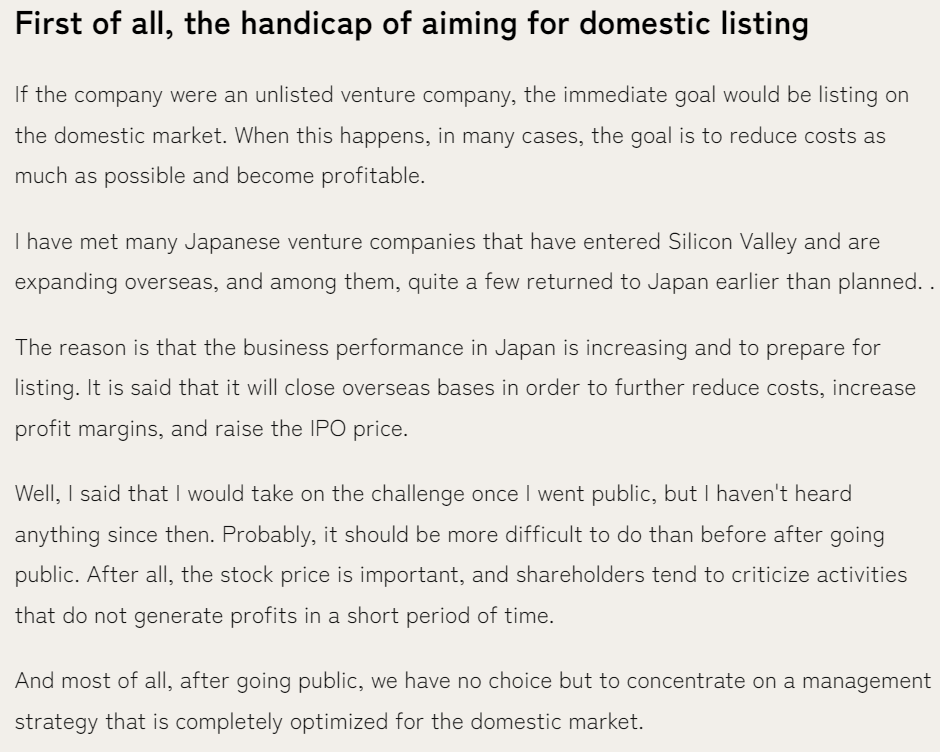Click the phrase 'earlier than planned'

click(x=817, y=282)
